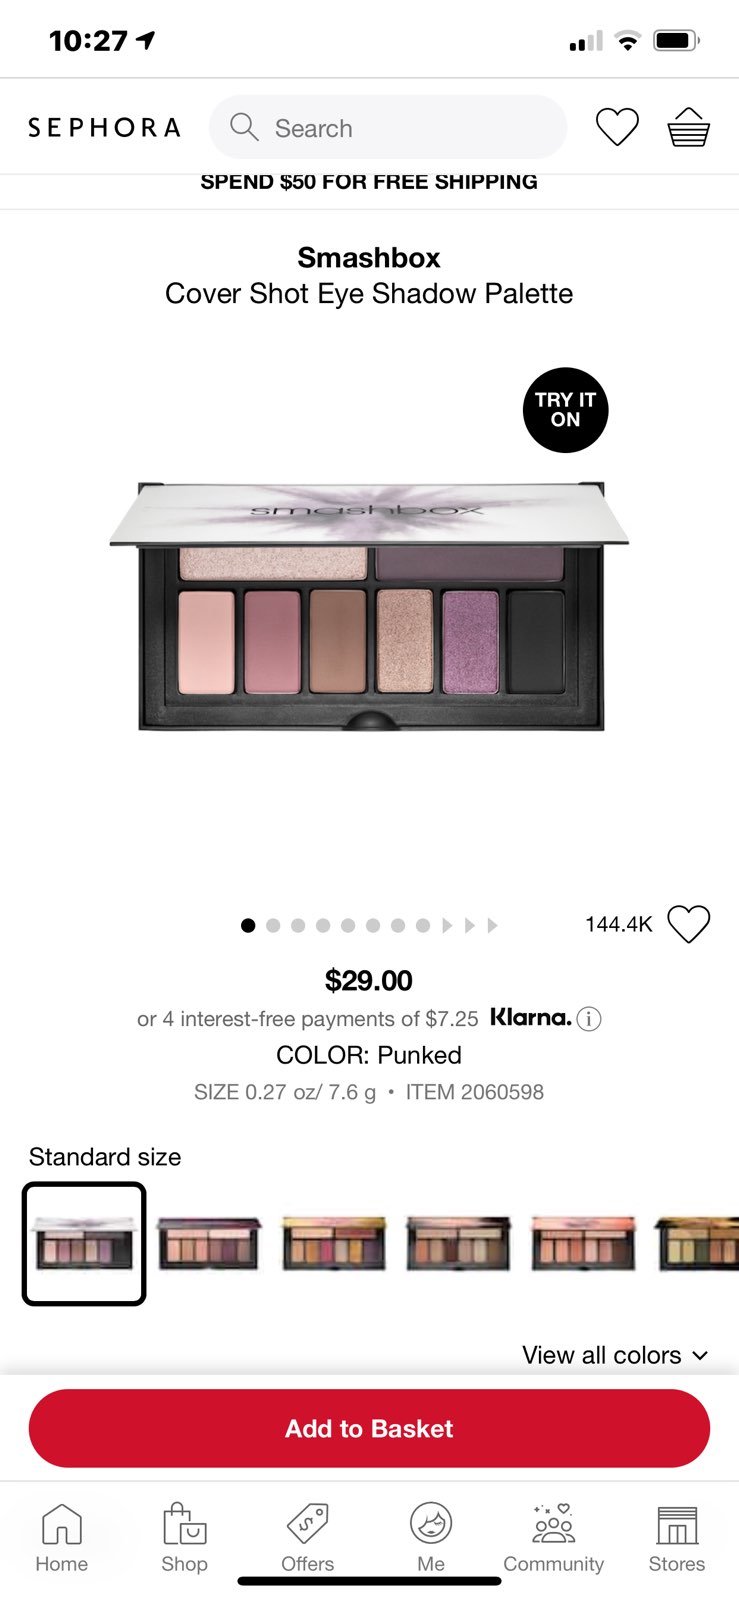Open the Loves heart icon in header
The image size is (739, 1600).
(x=617, y=127)
